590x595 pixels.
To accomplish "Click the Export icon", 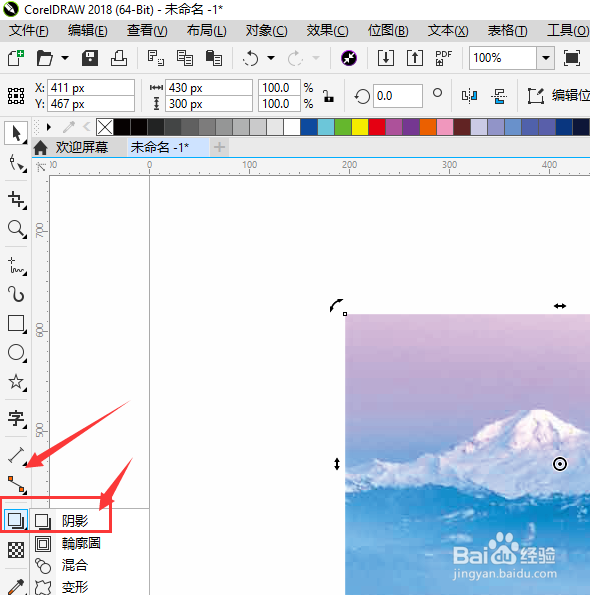I will 415,58.
